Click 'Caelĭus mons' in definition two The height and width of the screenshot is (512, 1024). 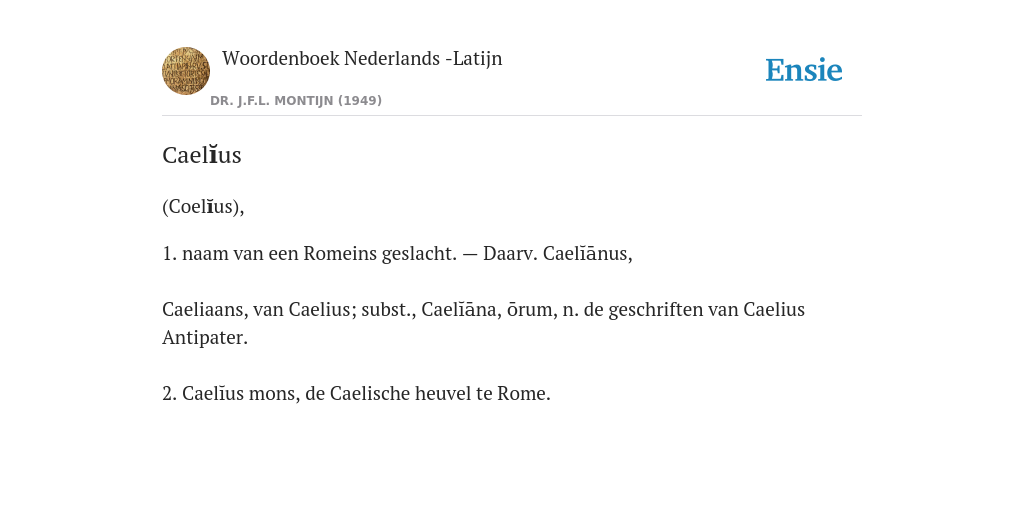click(240, 394)
